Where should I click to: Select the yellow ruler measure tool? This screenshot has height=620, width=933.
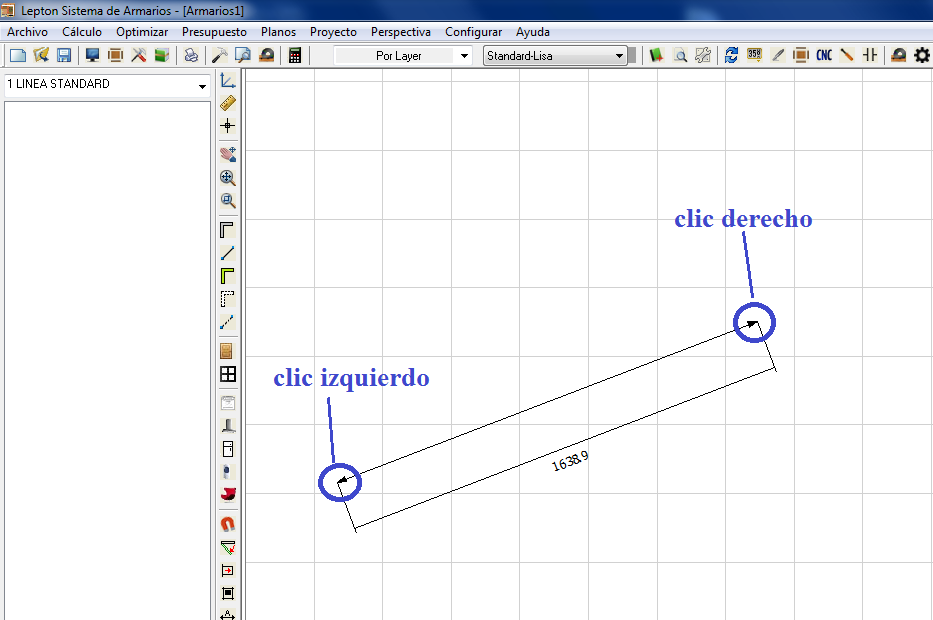pyautogui.click(x=228, y=103)
